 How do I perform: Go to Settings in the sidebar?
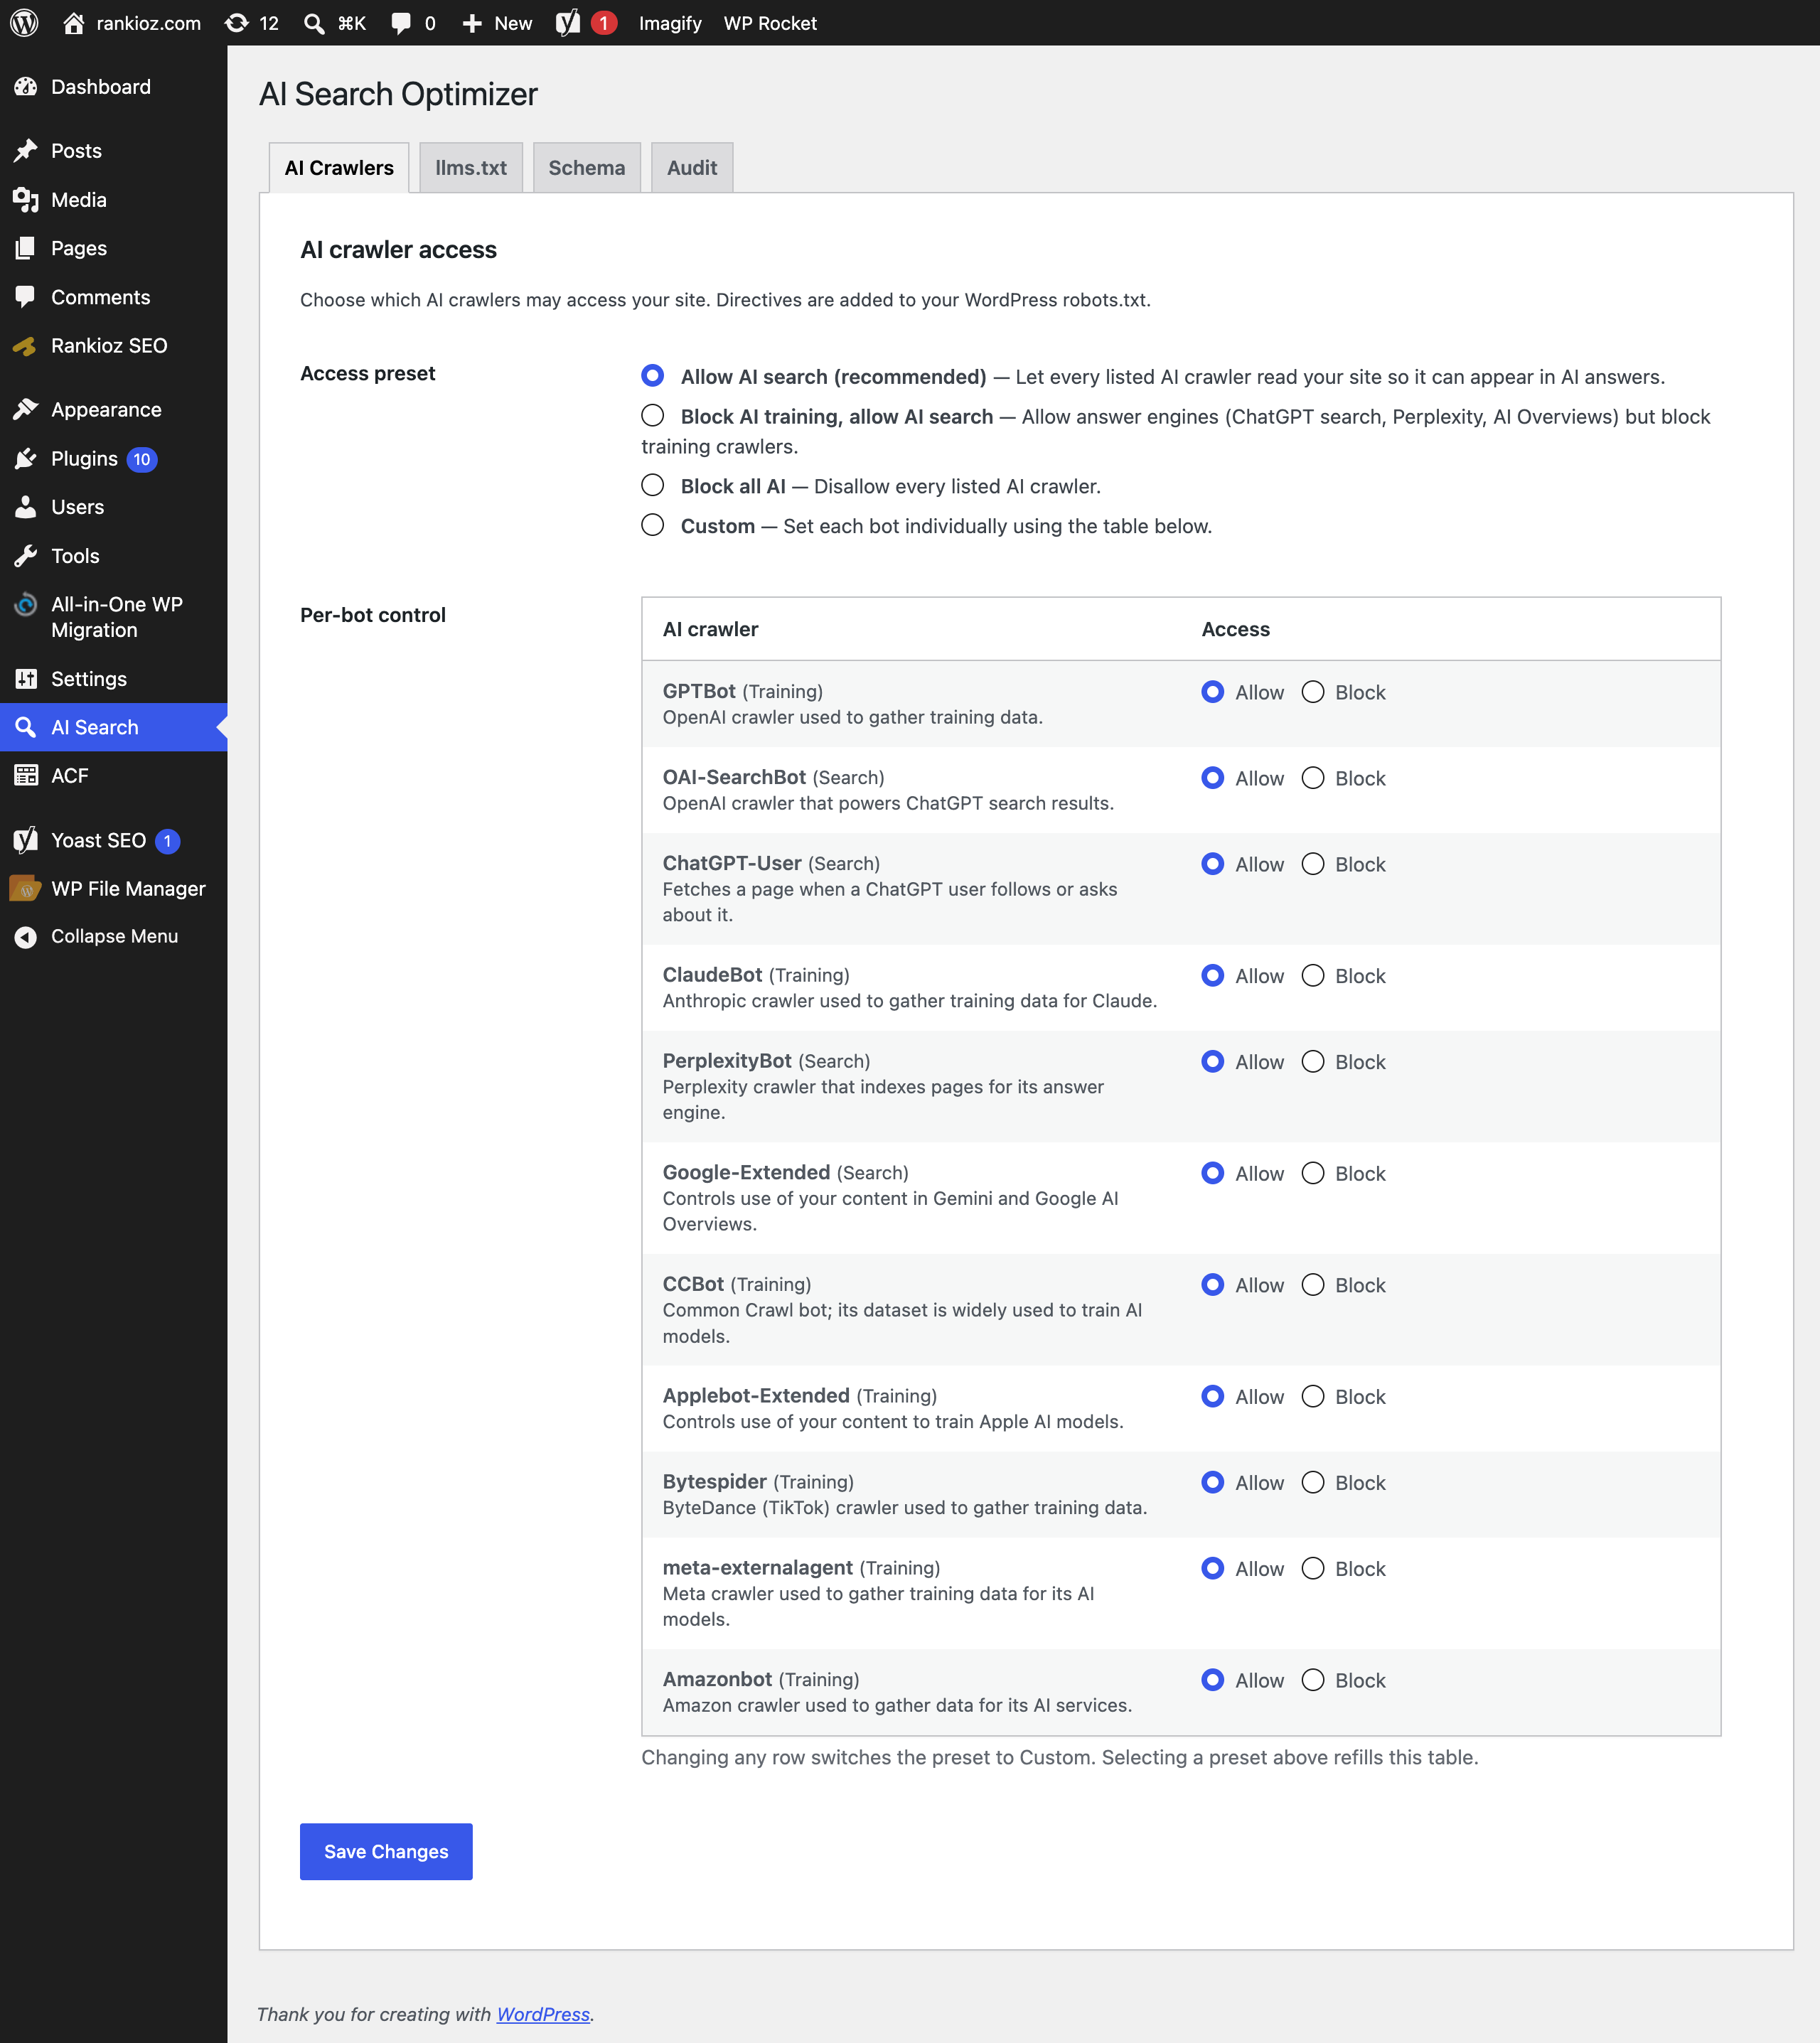click(x=114, y=679)
